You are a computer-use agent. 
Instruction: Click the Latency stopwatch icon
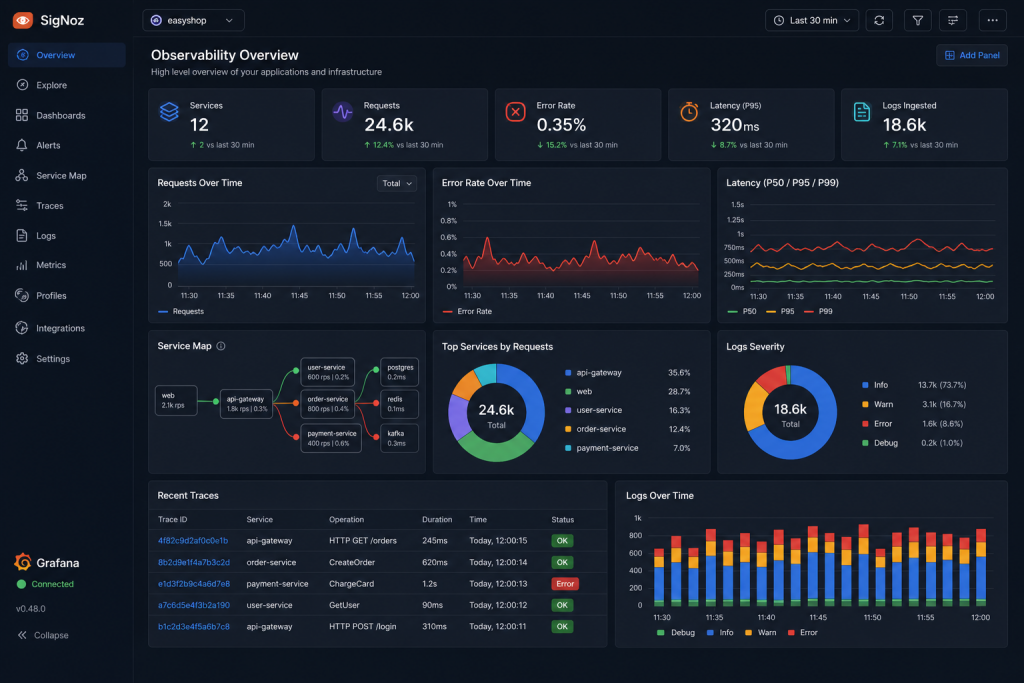pyautogui.click(x=689, y=112)
